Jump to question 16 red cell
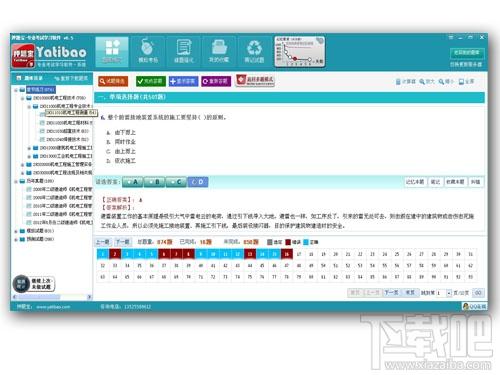The height and width of the screenshot is (375, 500). point(287,254)
